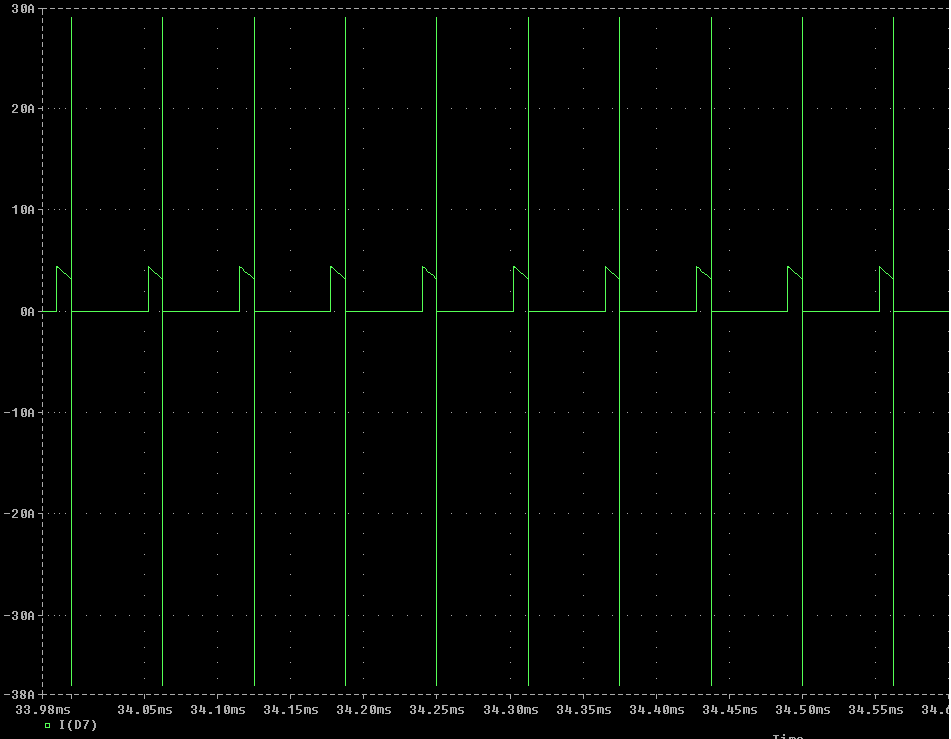Click the 34.25ms time axis label
The width and height of the screenshot is (951, 739).
coord(437,709)
